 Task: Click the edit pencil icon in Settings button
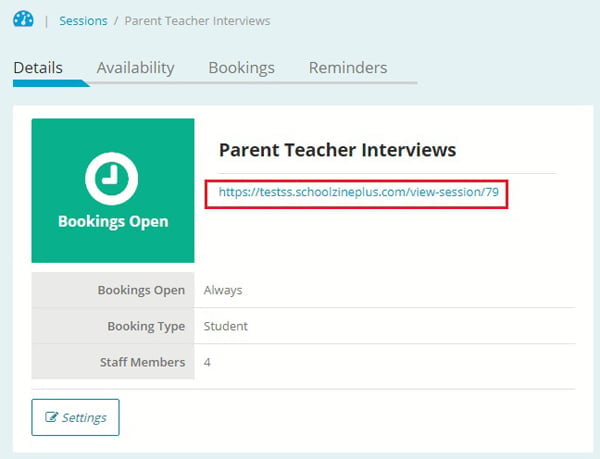(51, 417)
